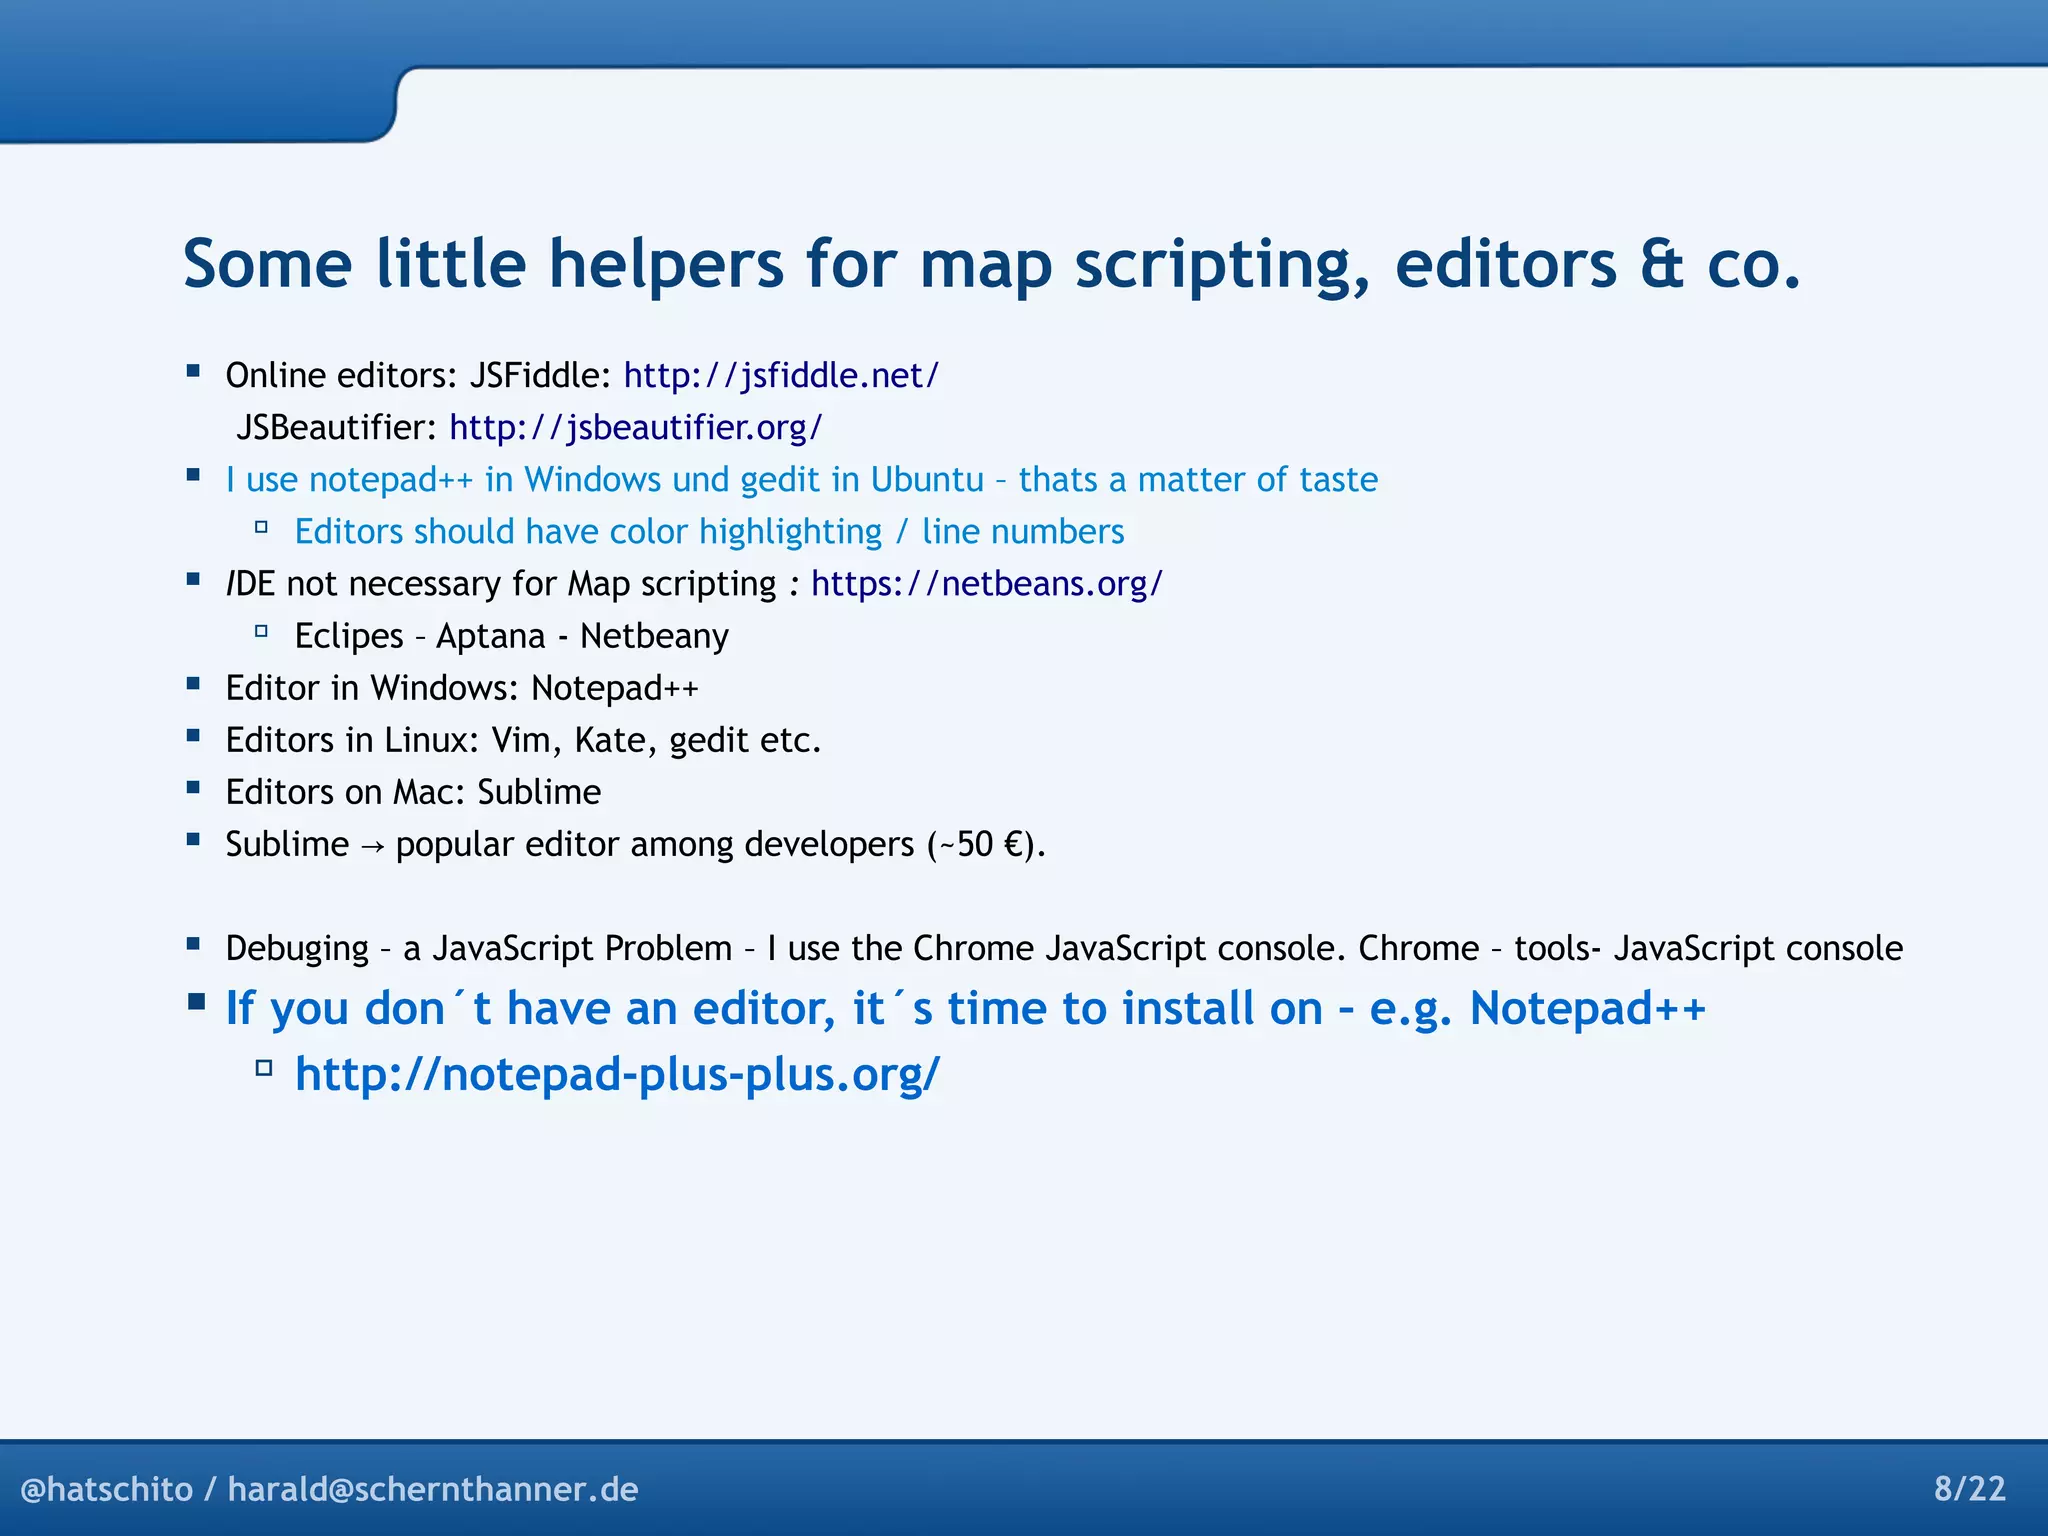Click the 'Debuging – a JavaScript Problem' line
The image size is (2048, 1536).
(1064, 948)
